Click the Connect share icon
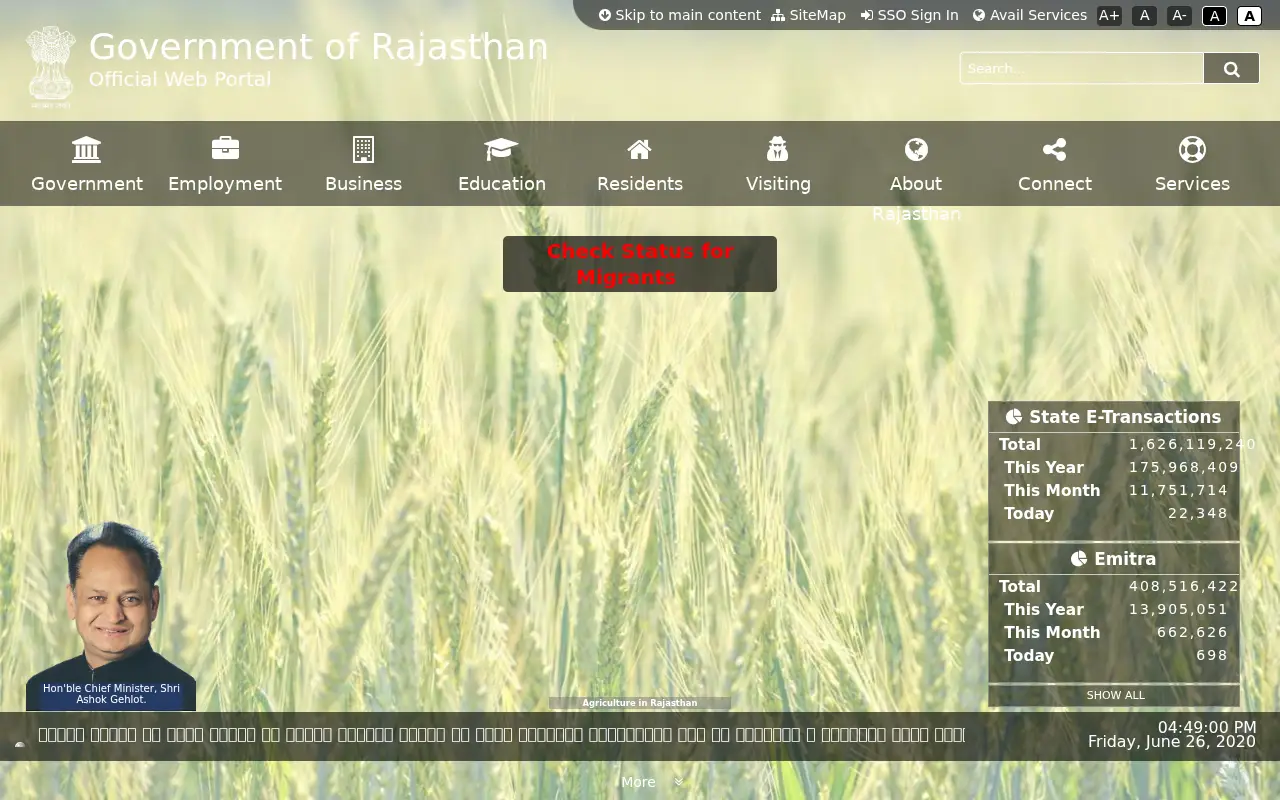This screenshot has height=800, width=1280. coord(1054,149)
